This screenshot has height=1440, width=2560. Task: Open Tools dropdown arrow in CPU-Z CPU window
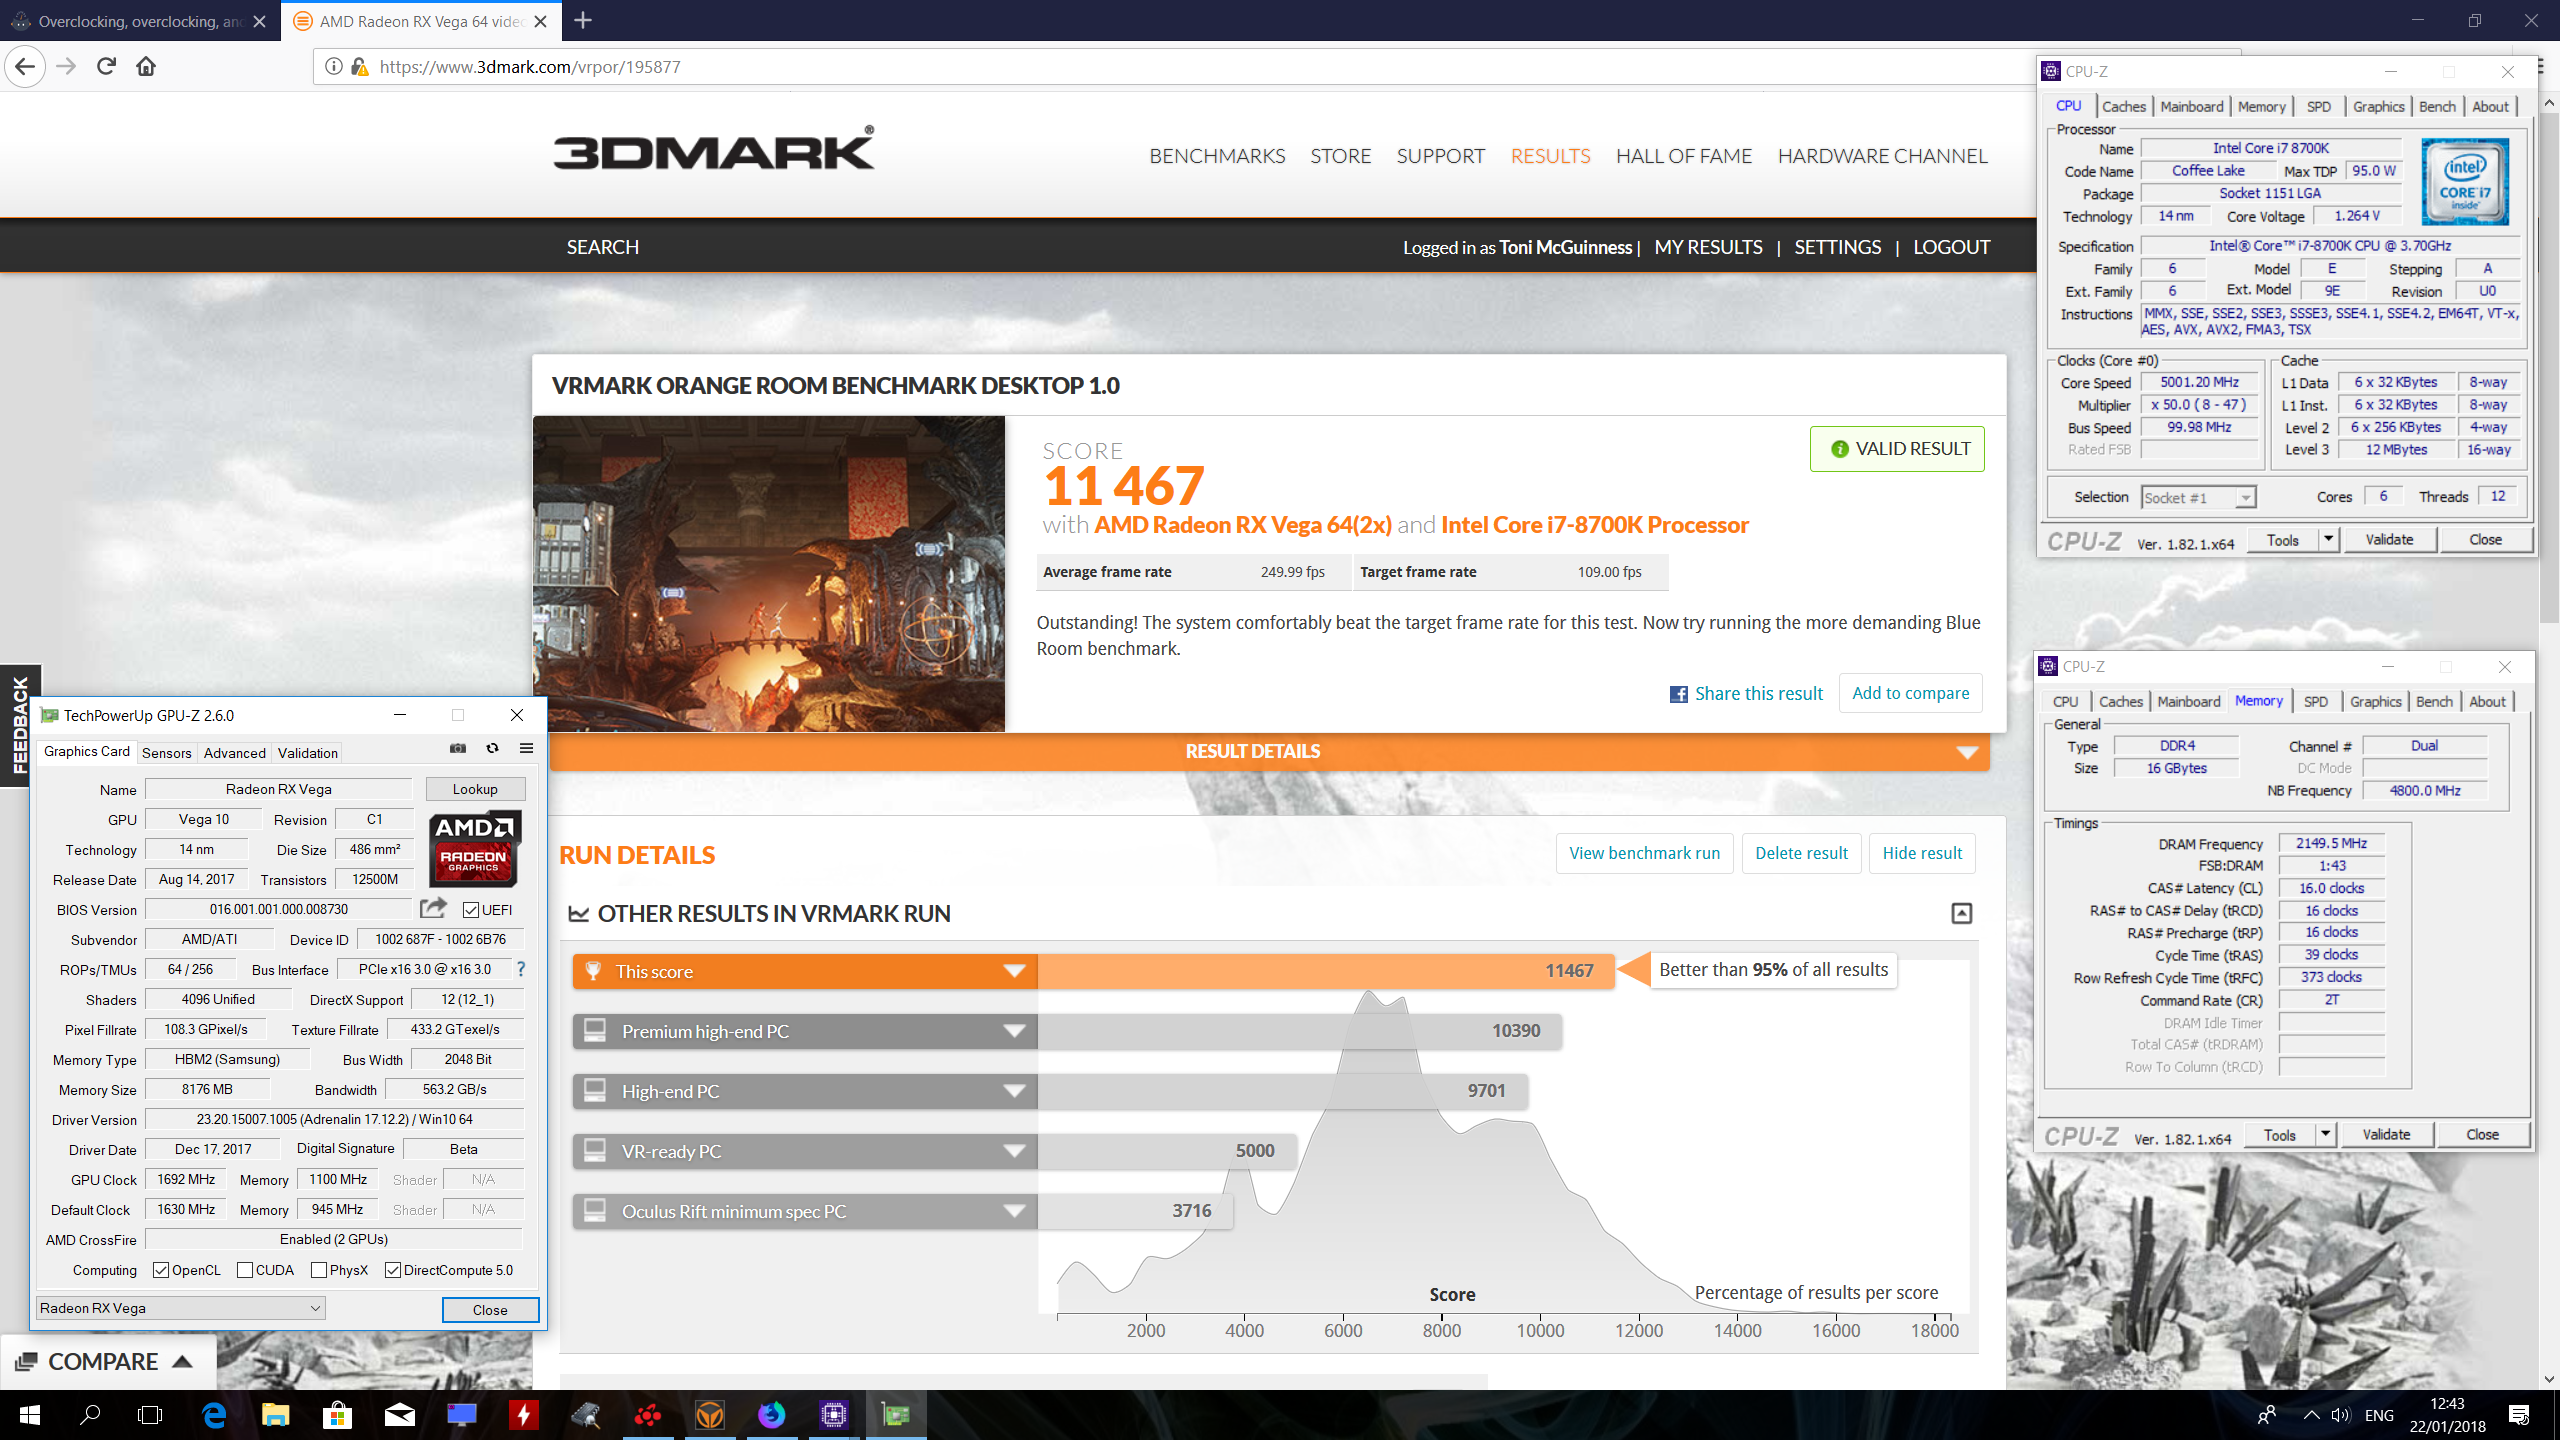[2328, 540]
